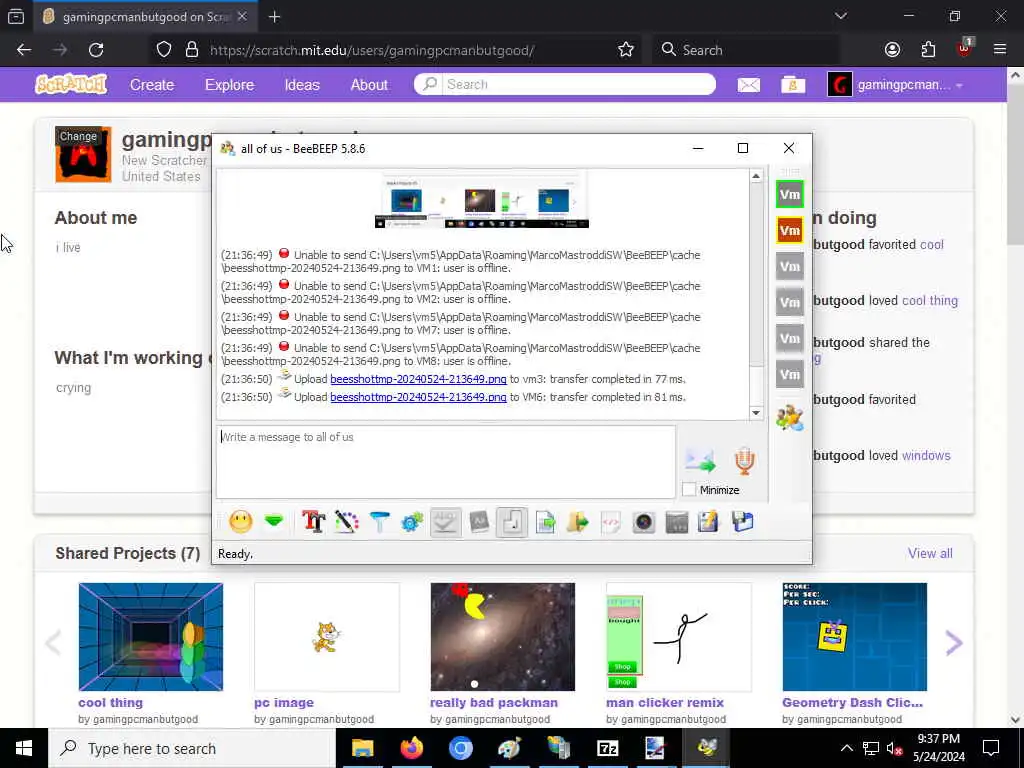The width and height of the screenshot is (1024, 768).
Task: Open the 'pc image' project title link
Action: [283, 703]
